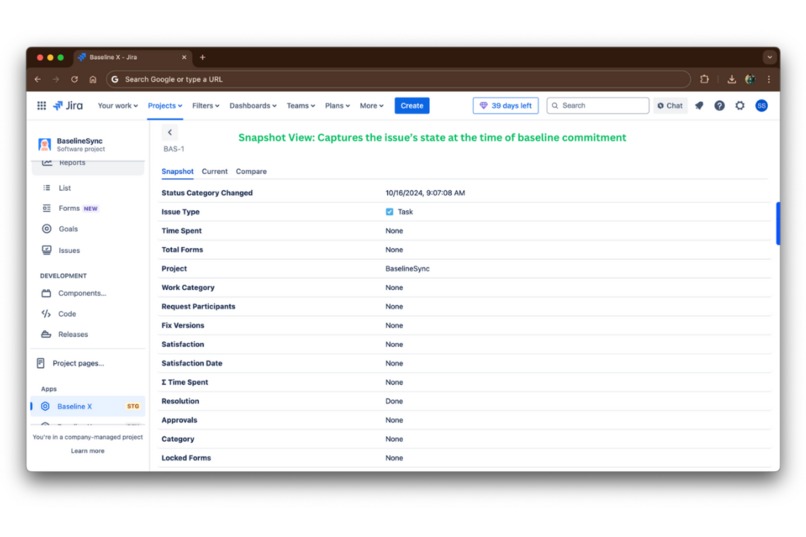The image size is (806, 537).
Task: Click the Components sidebar icon
Action: [x=46, y=293]
